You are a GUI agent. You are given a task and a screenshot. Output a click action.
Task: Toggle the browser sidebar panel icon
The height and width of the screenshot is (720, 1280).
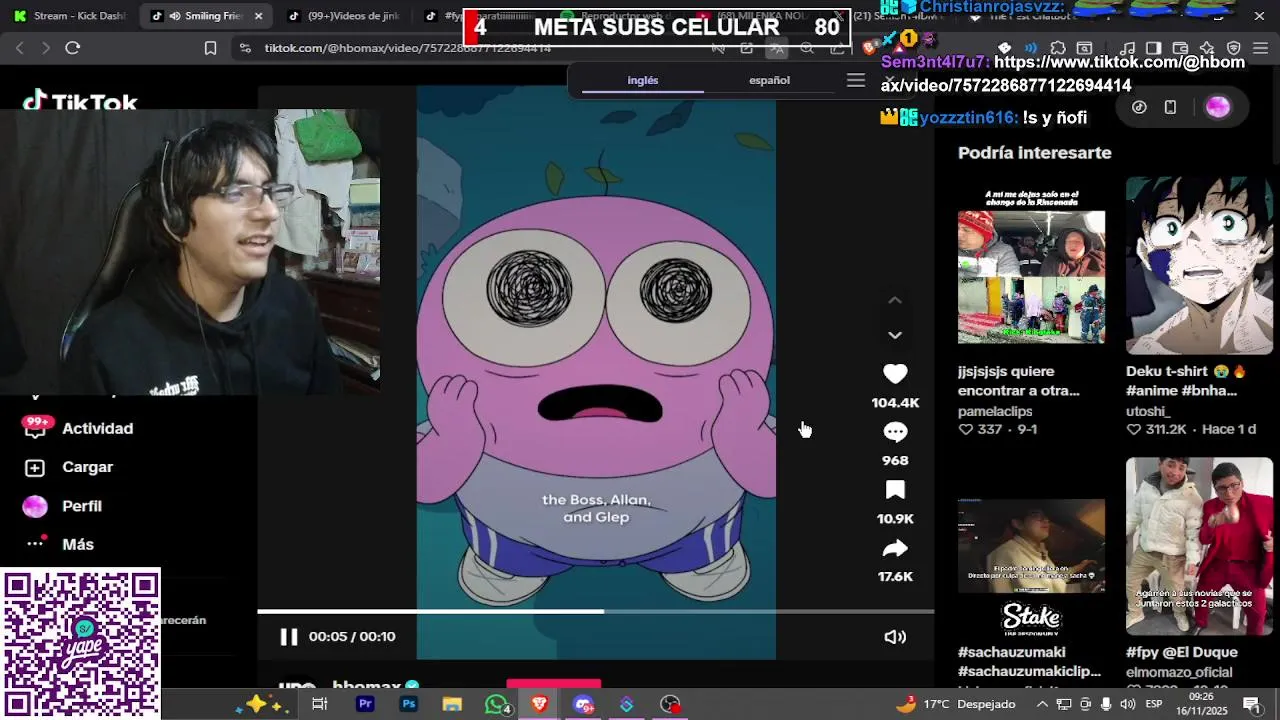pos(1153,48)
